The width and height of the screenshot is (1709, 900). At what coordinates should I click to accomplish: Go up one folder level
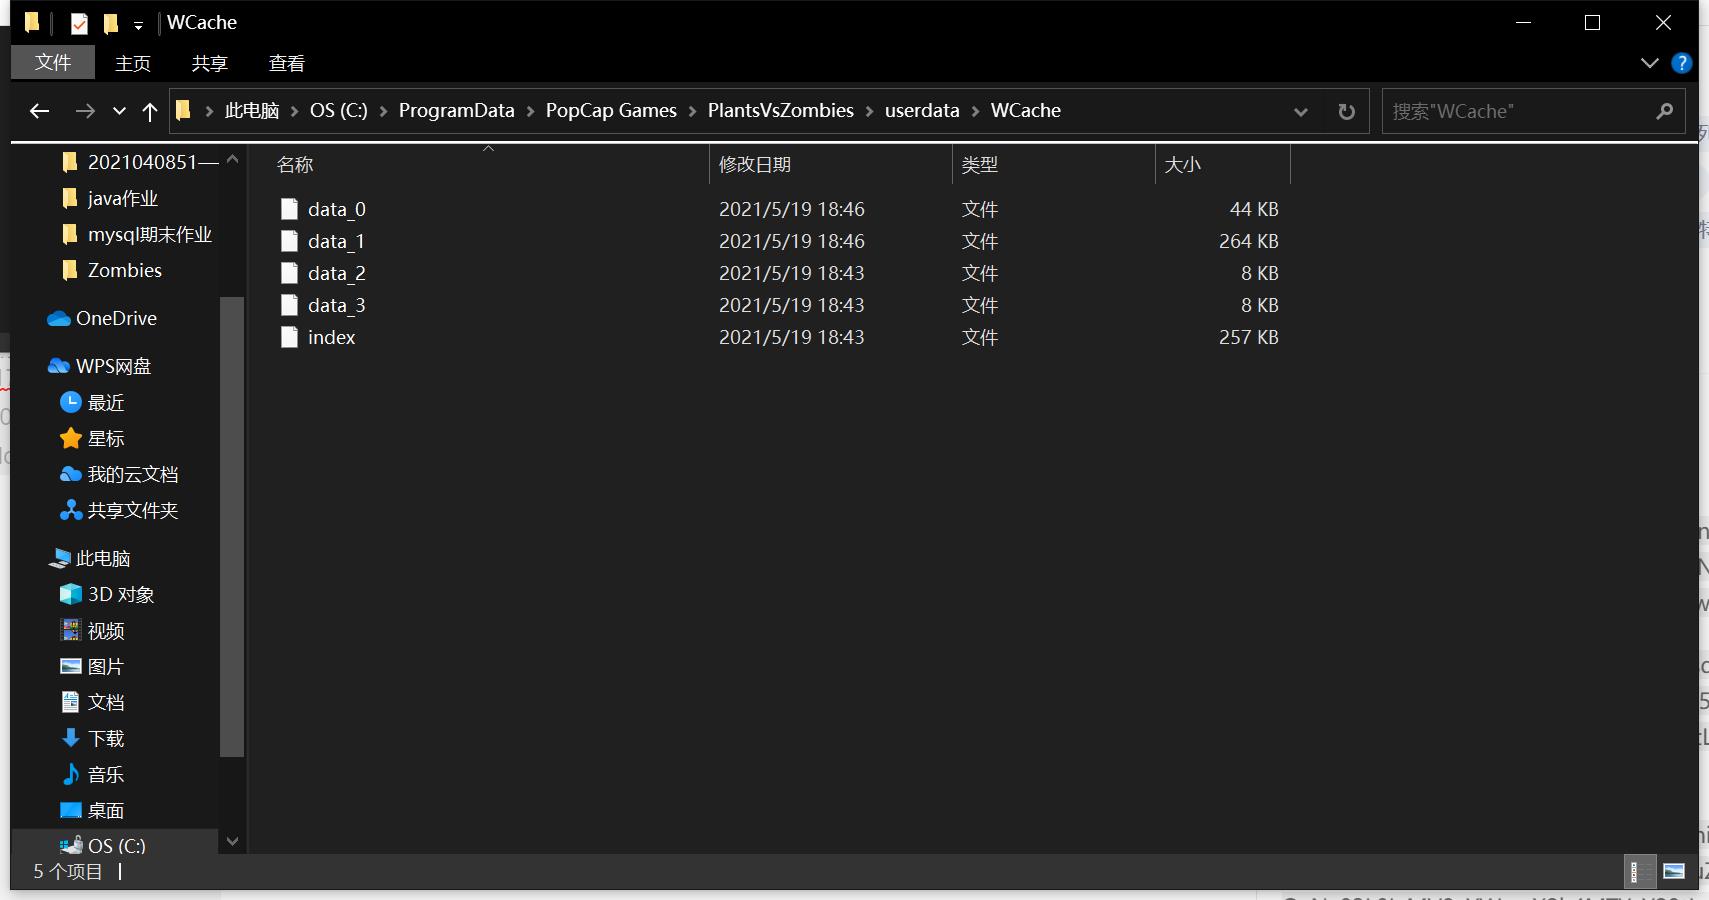(150, 111)
